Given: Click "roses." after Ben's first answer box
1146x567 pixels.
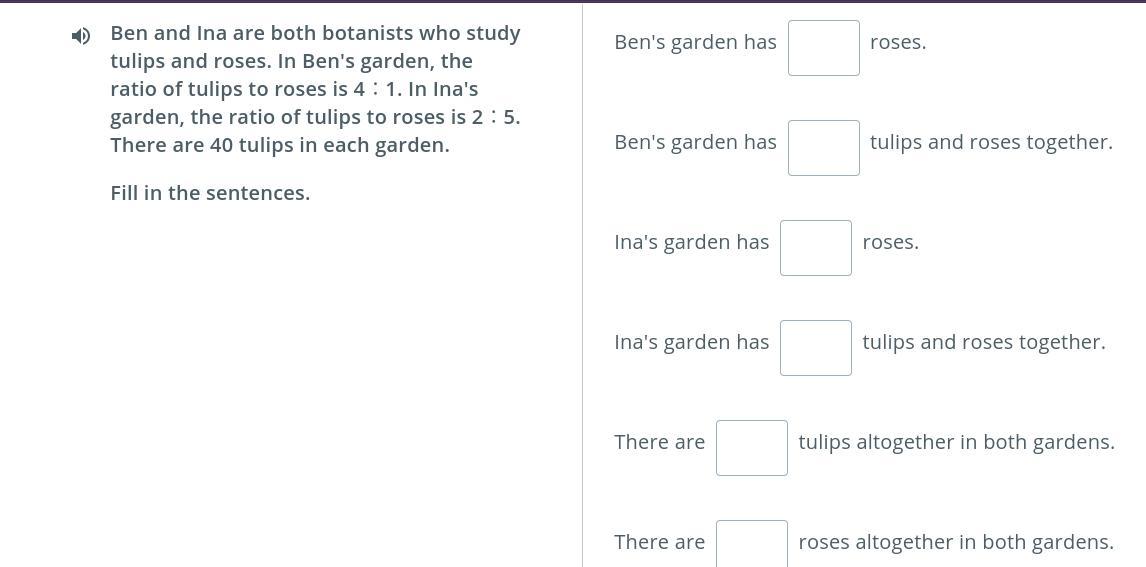Looking at the screenshot, I should 898,42.
